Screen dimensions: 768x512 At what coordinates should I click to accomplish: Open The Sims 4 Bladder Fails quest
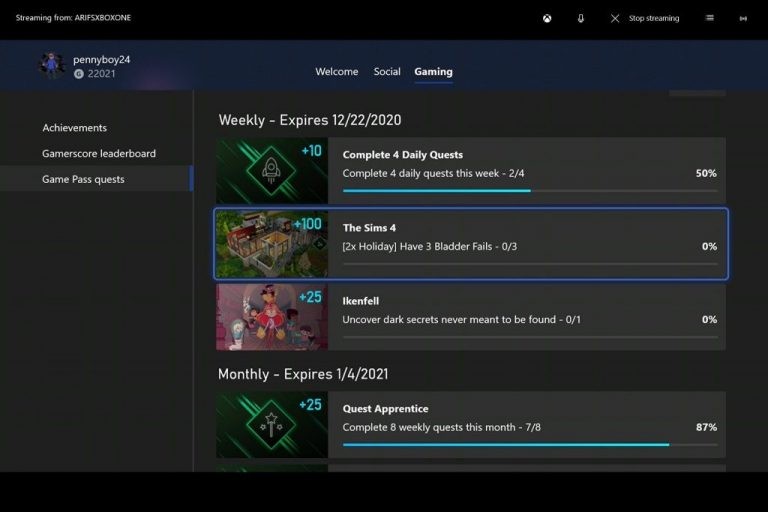tap(471, 244)
